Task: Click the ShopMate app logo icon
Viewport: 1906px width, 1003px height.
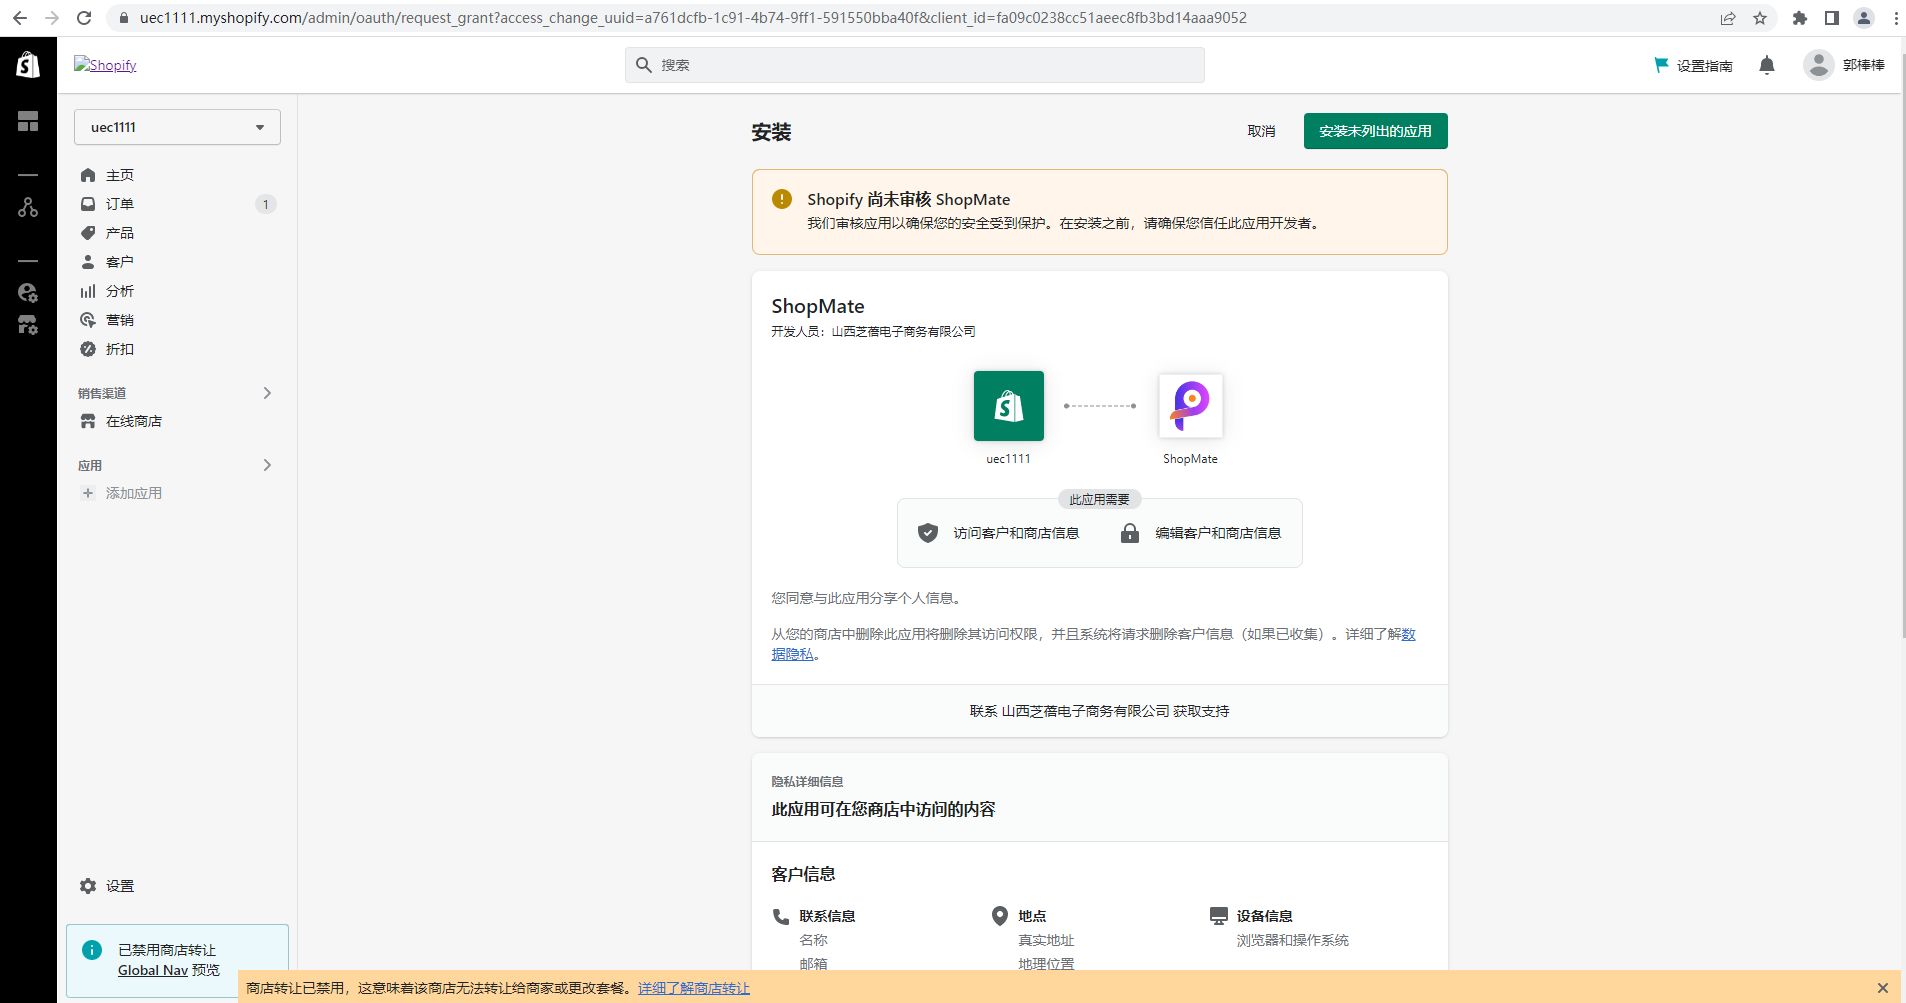Action: coord(1190,406)
